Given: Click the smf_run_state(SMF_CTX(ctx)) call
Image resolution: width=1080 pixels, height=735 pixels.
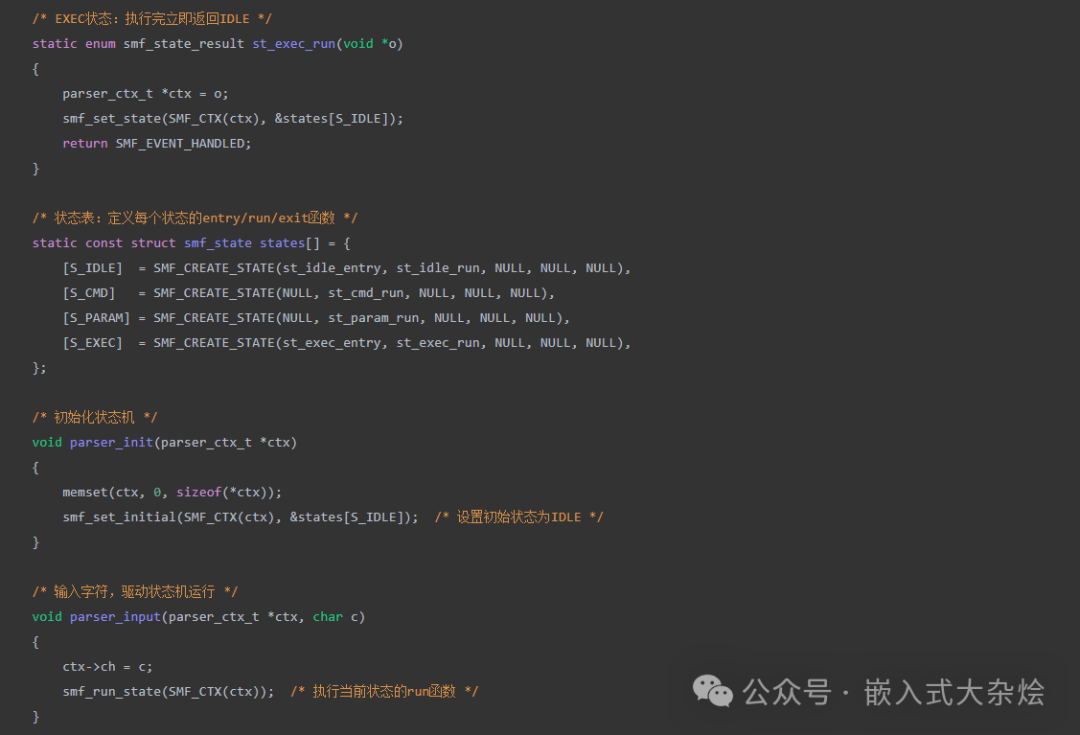Looking at the screenshot, I should click(168, 691).
